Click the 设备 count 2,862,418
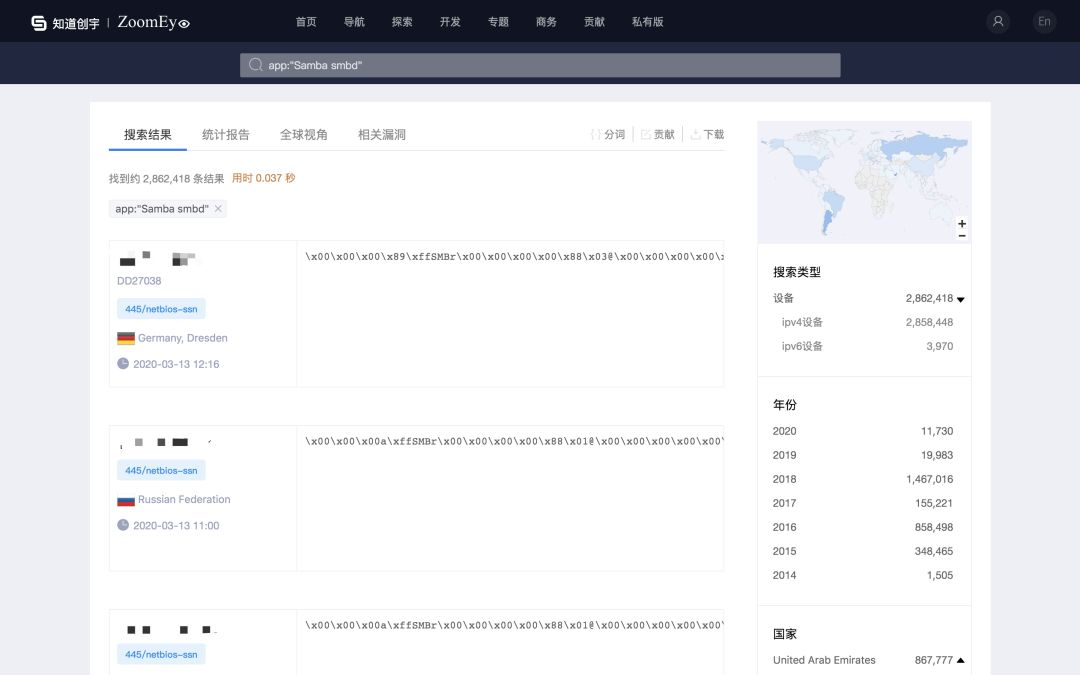The width and height of the screenshot is (1080, 675). pyautogui.click(x=929, y=298)
